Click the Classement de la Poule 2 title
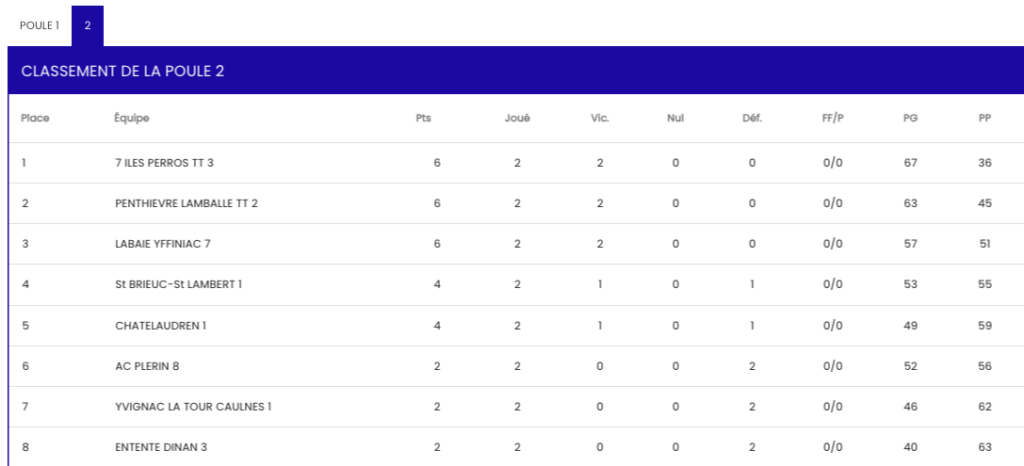 tap(128, 71)
